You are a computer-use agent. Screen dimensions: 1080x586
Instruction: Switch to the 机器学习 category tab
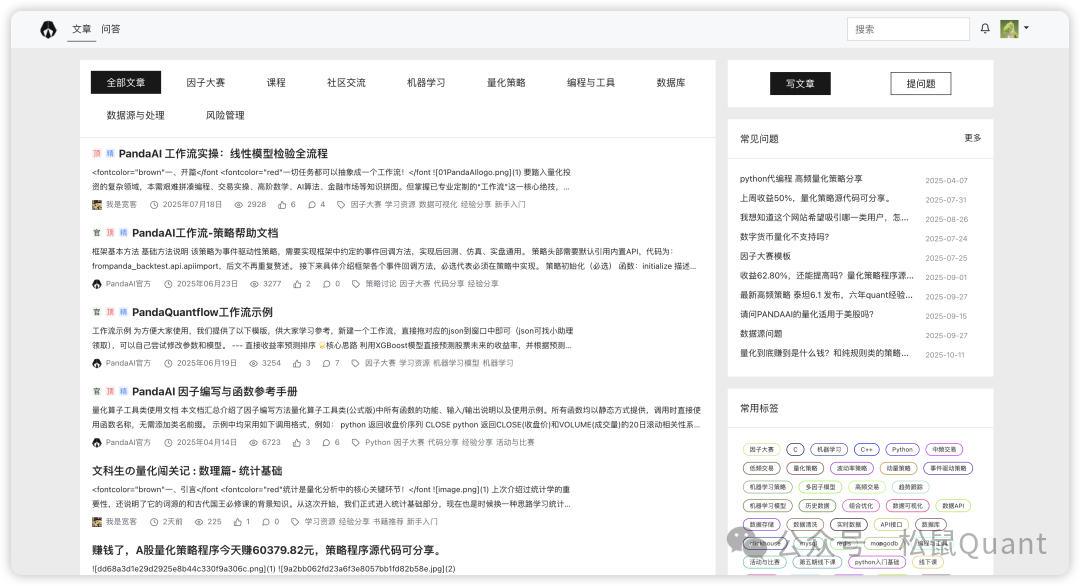[425, 82]
